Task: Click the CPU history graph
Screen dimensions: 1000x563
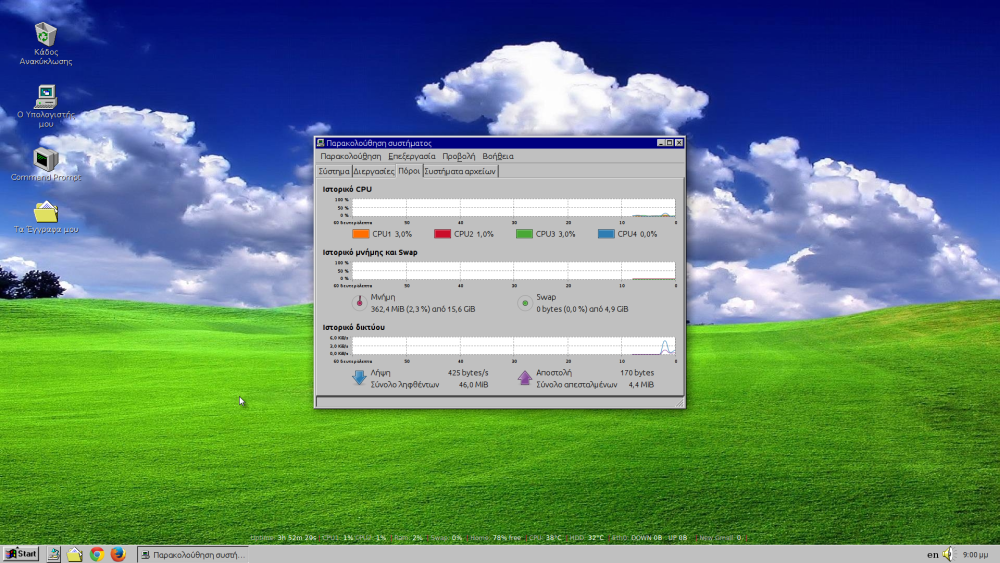Action: [x=513, y=208]
